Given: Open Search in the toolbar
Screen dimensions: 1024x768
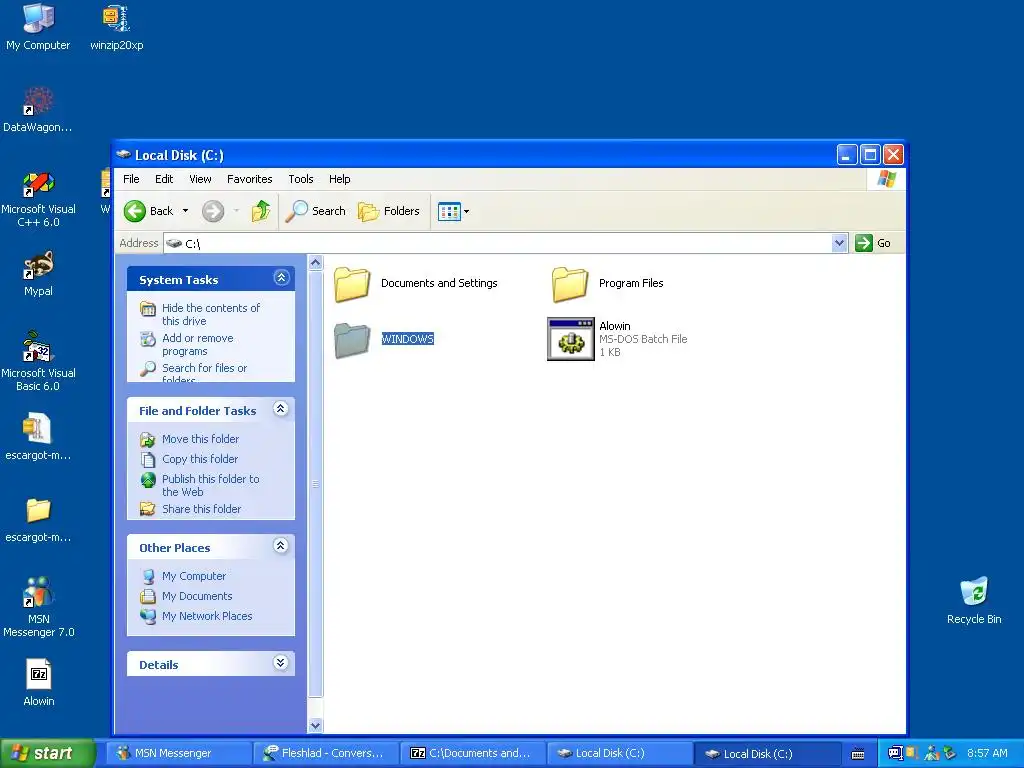Looking at the screenshot, I should (x=315, y=211).
